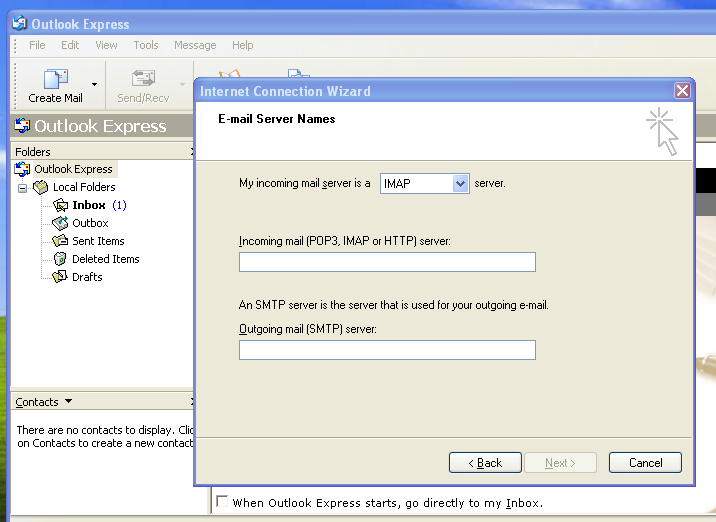Open the Create Mail dropdown arrow
Viewport: 716px width, 522px height.
[x=94, y=84]
